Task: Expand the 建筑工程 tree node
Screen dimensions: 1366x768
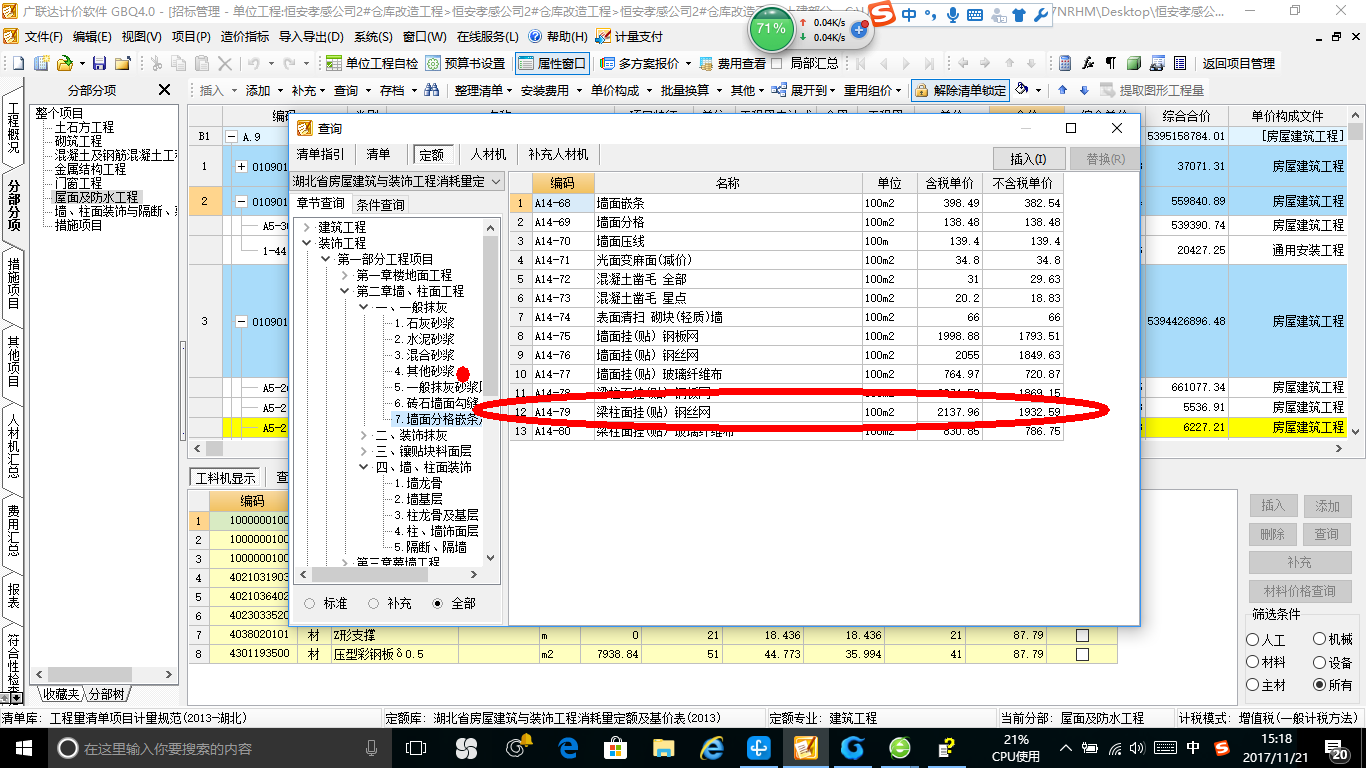Action: pyautogui.click(x=305, y=227)
